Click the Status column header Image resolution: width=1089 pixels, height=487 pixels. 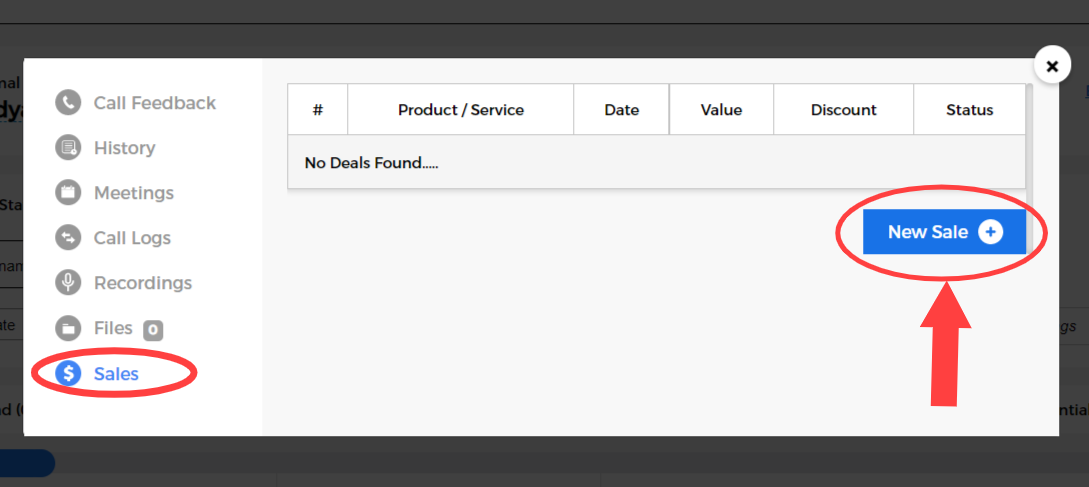(969, 110)
